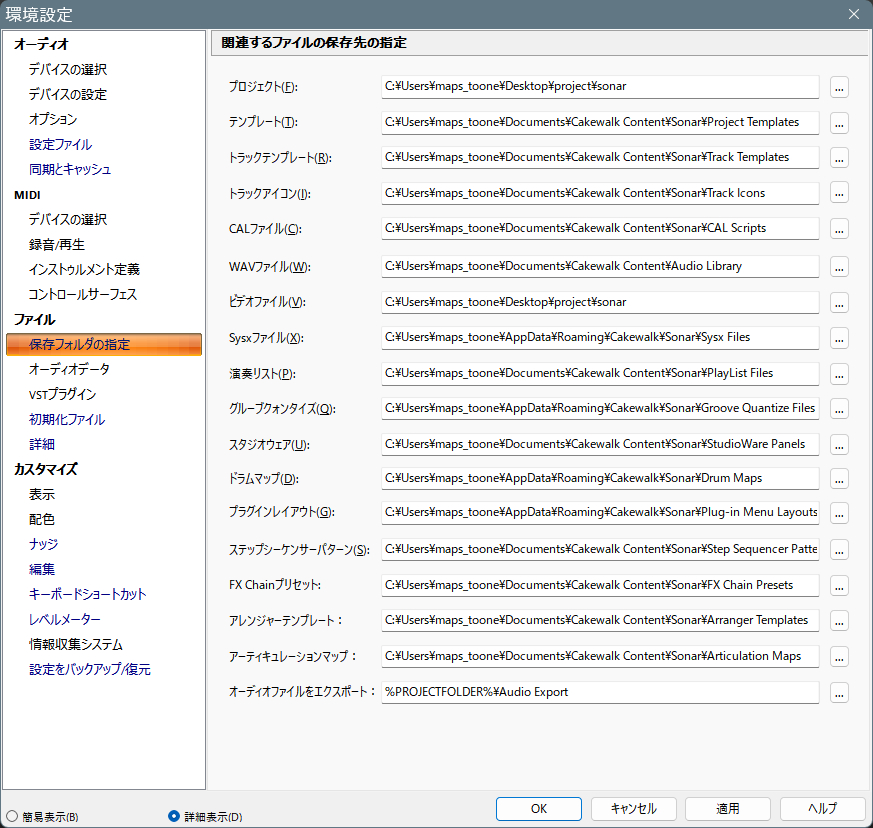Select the 保存フォルダの指定 page
The width and height of the screenshot is (873, 828).
[104, 344]
